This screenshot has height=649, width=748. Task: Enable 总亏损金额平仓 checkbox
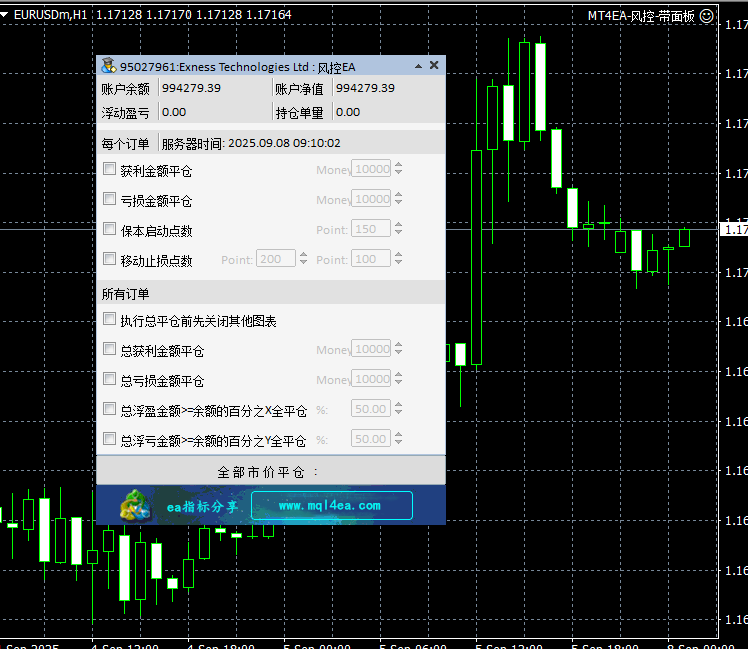pyautogui.click(x=110, y=380)
